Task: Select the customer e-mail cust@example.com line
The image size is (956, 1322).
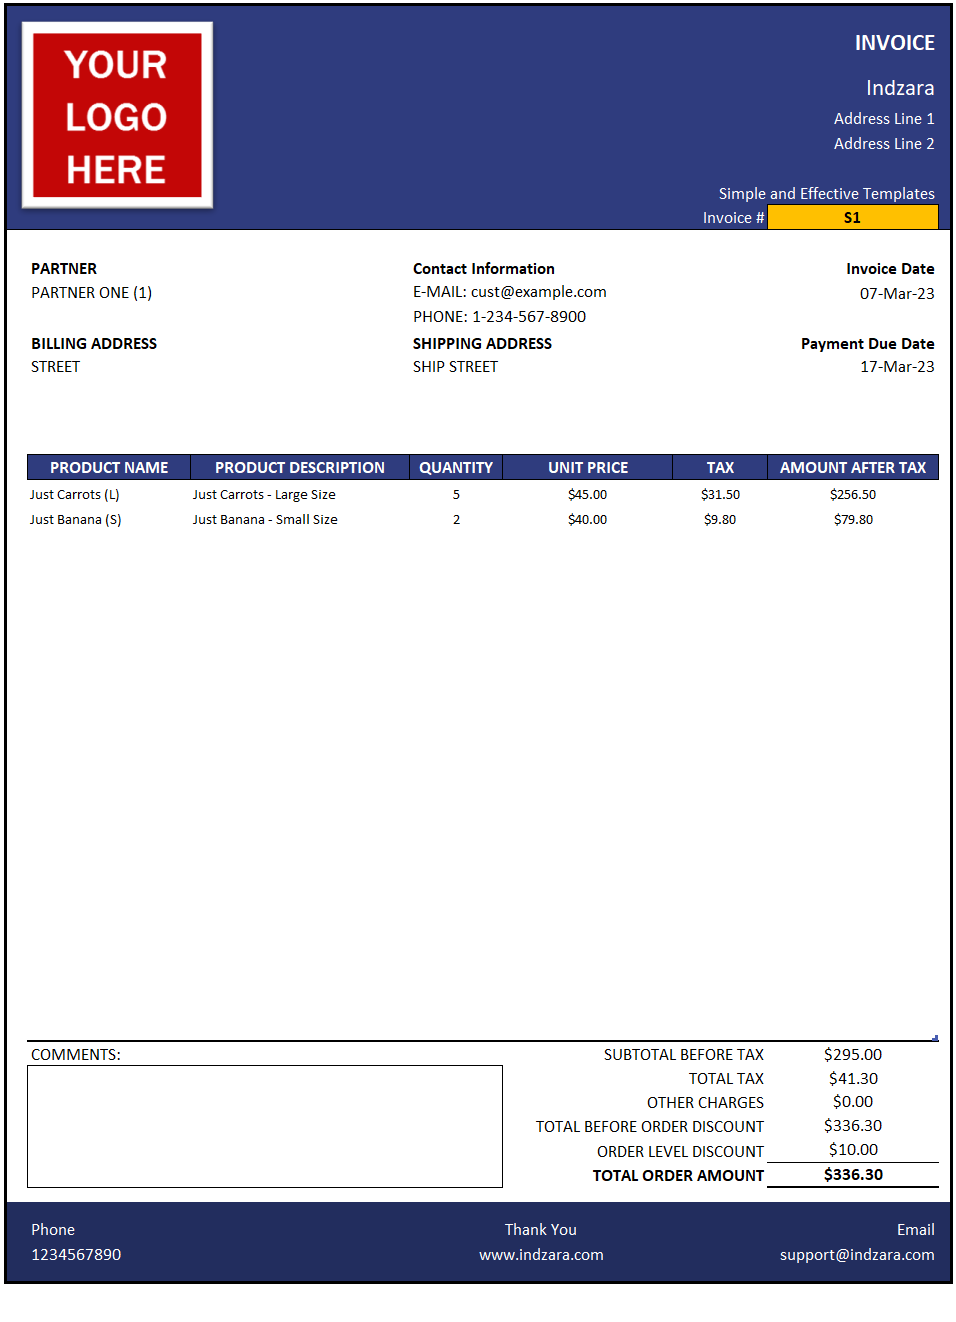Action: (510, 292)
